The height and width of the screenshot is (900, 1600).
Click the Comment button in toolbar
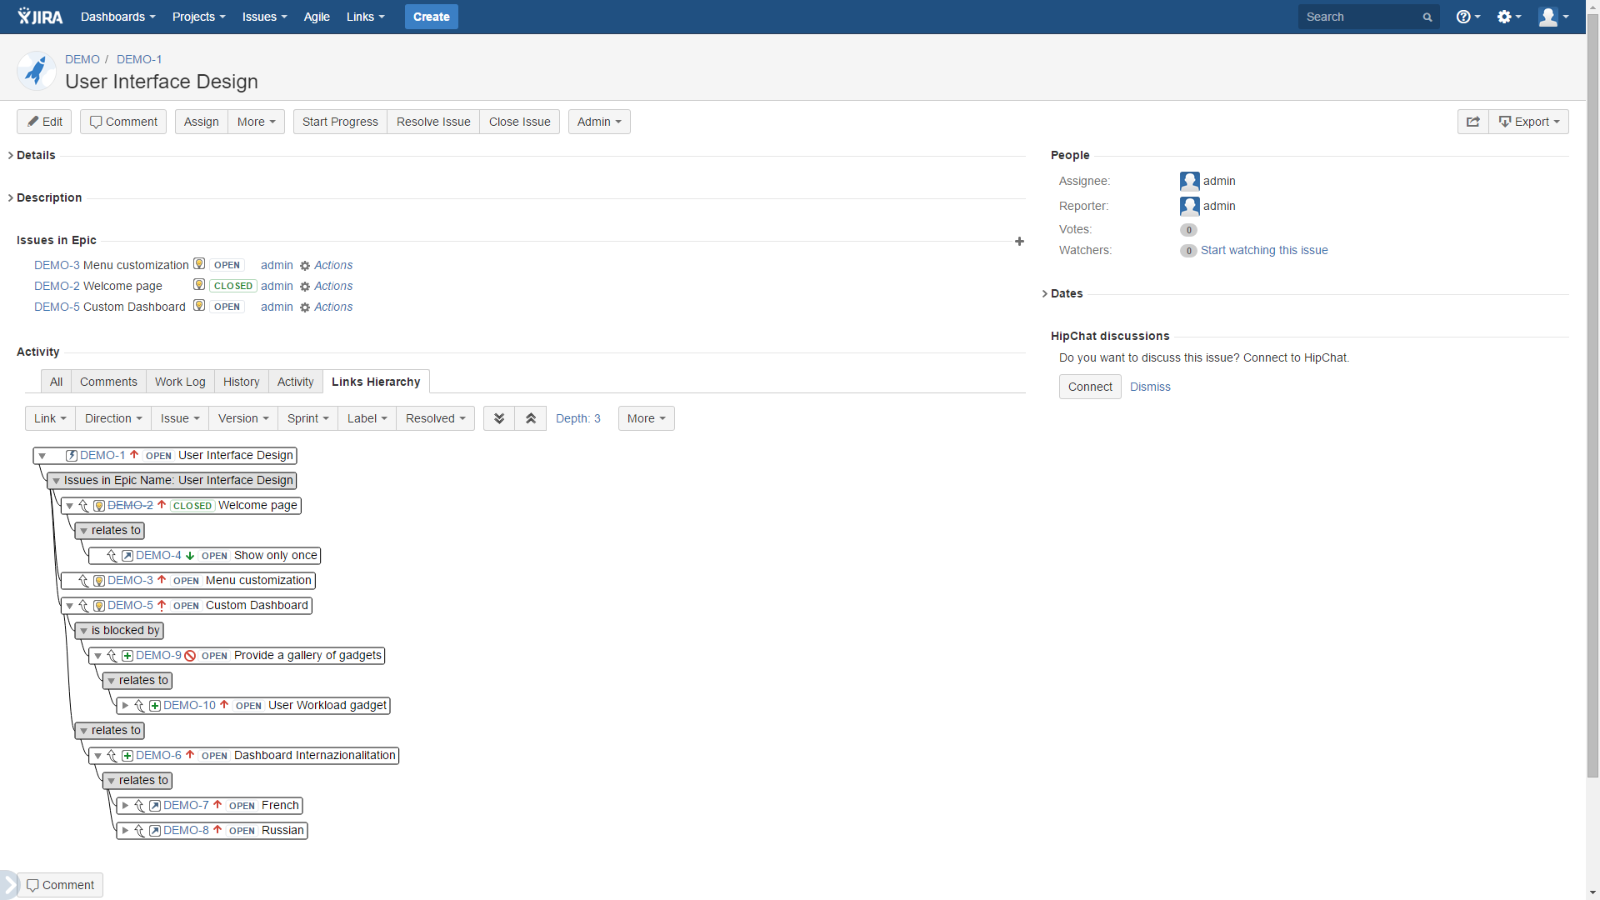tap(124, 122)
